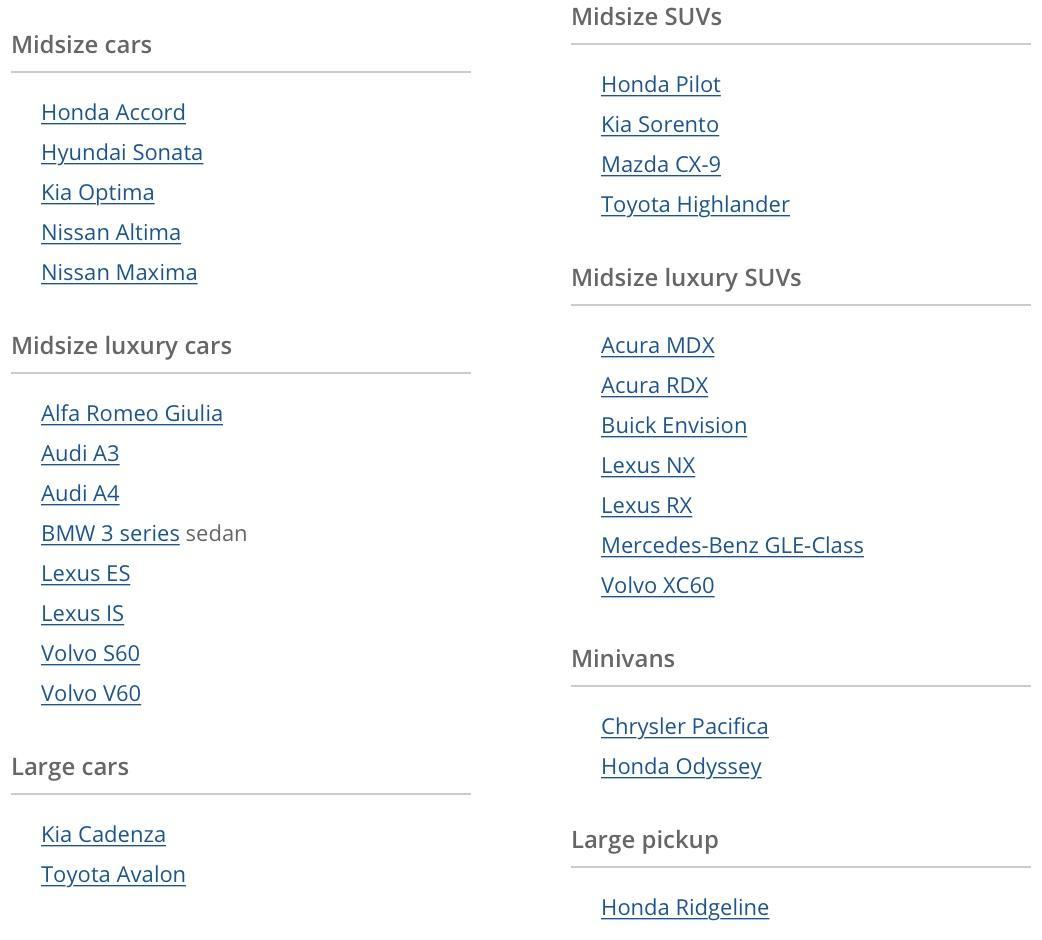This screenshot has width=1042, height=940.
Task: Click the Buick Envision link
Action: (x=674, y=425)
